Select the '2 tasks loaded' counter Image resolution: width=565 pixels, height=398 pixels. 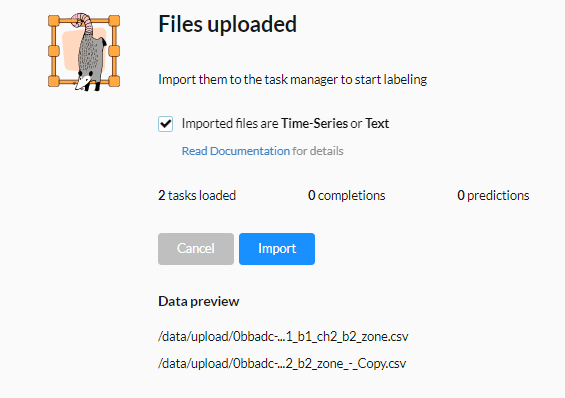tap(197, 195)
